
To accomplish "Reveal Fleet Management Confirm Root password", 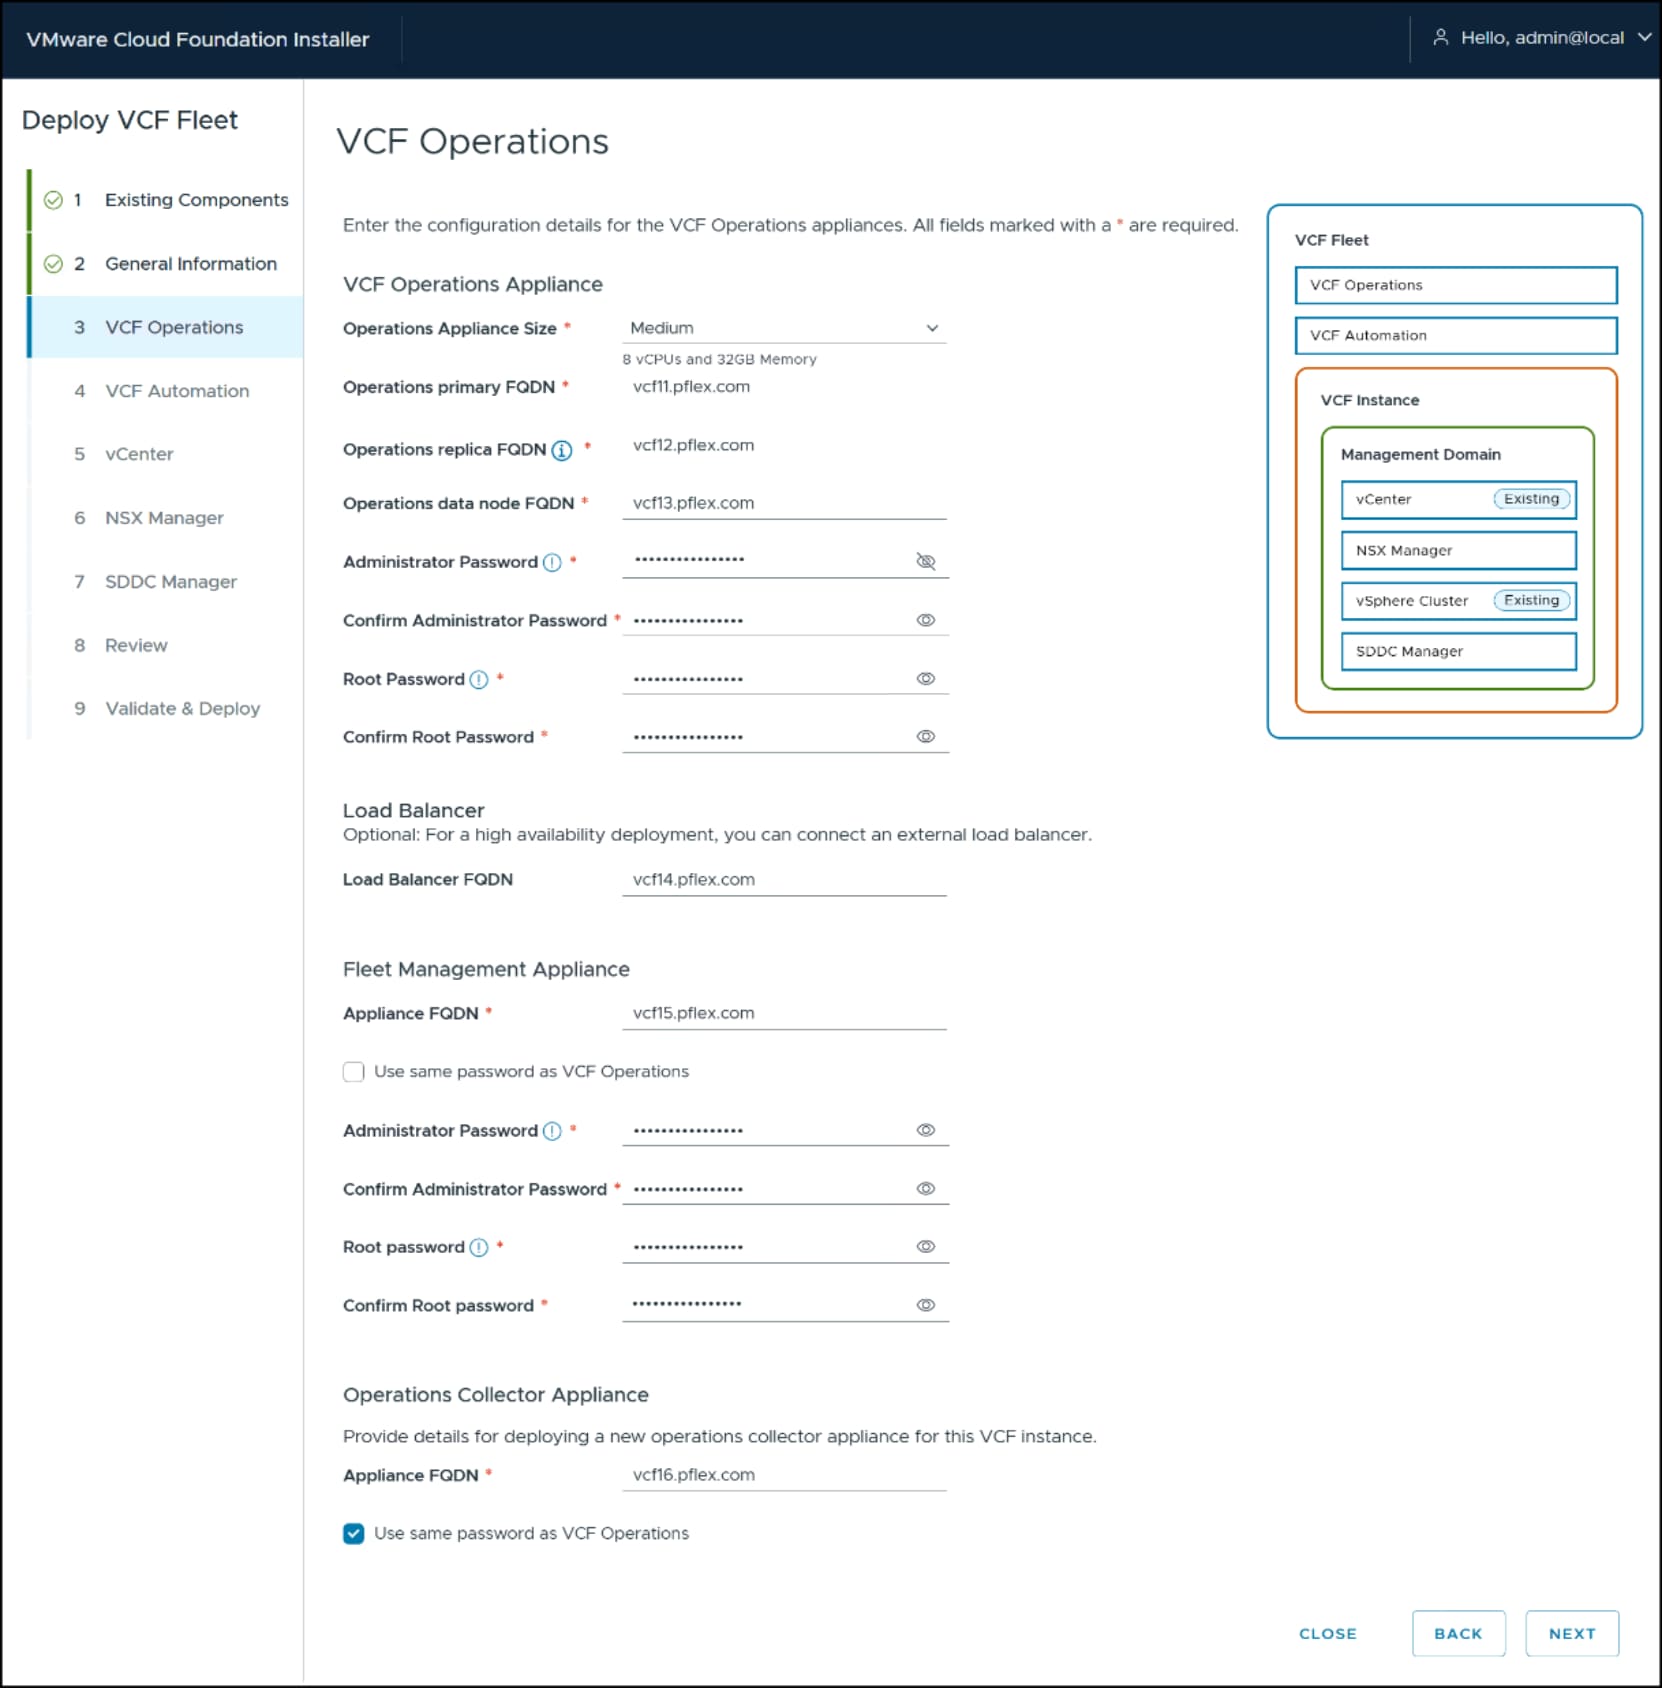I will (x=926, y=1305).
